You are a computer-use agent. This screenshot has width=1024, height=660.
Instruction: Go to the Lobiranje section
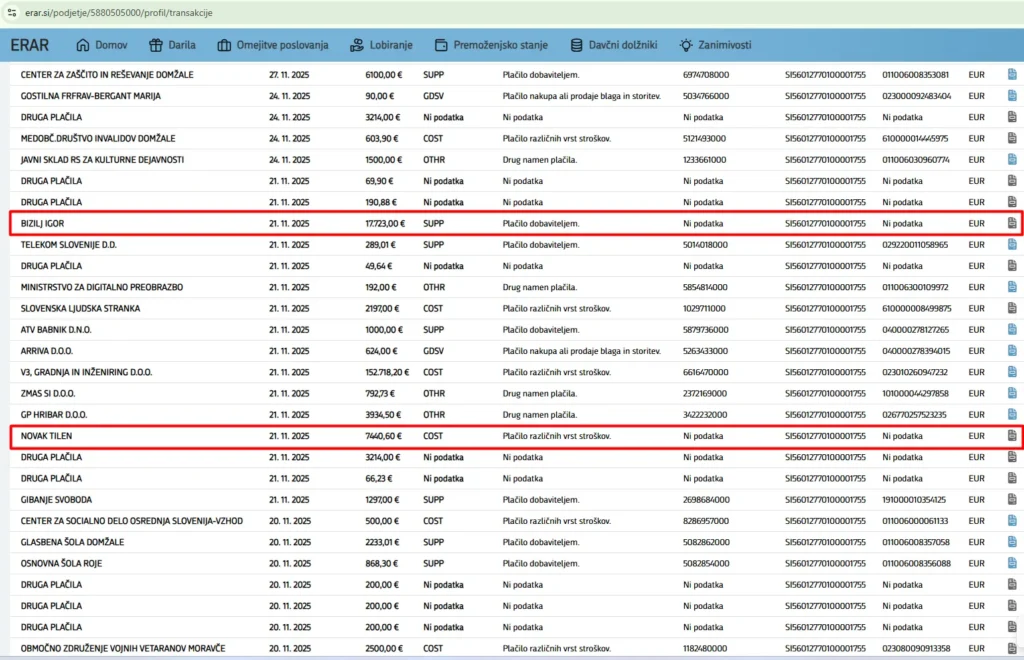point(383,45)
